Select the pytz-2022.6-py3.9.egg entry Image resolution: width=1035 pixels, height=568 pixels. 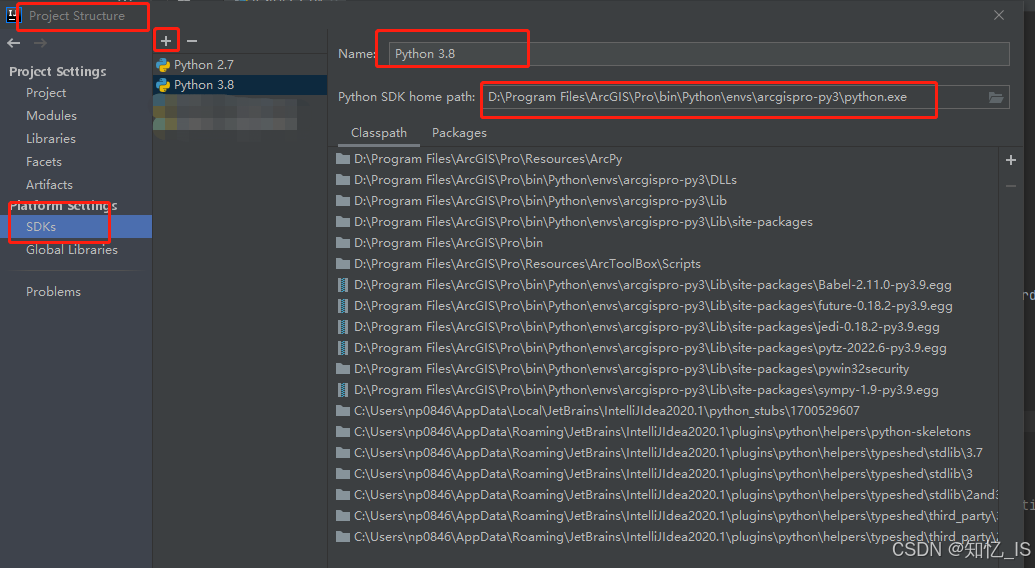[650, 348]
